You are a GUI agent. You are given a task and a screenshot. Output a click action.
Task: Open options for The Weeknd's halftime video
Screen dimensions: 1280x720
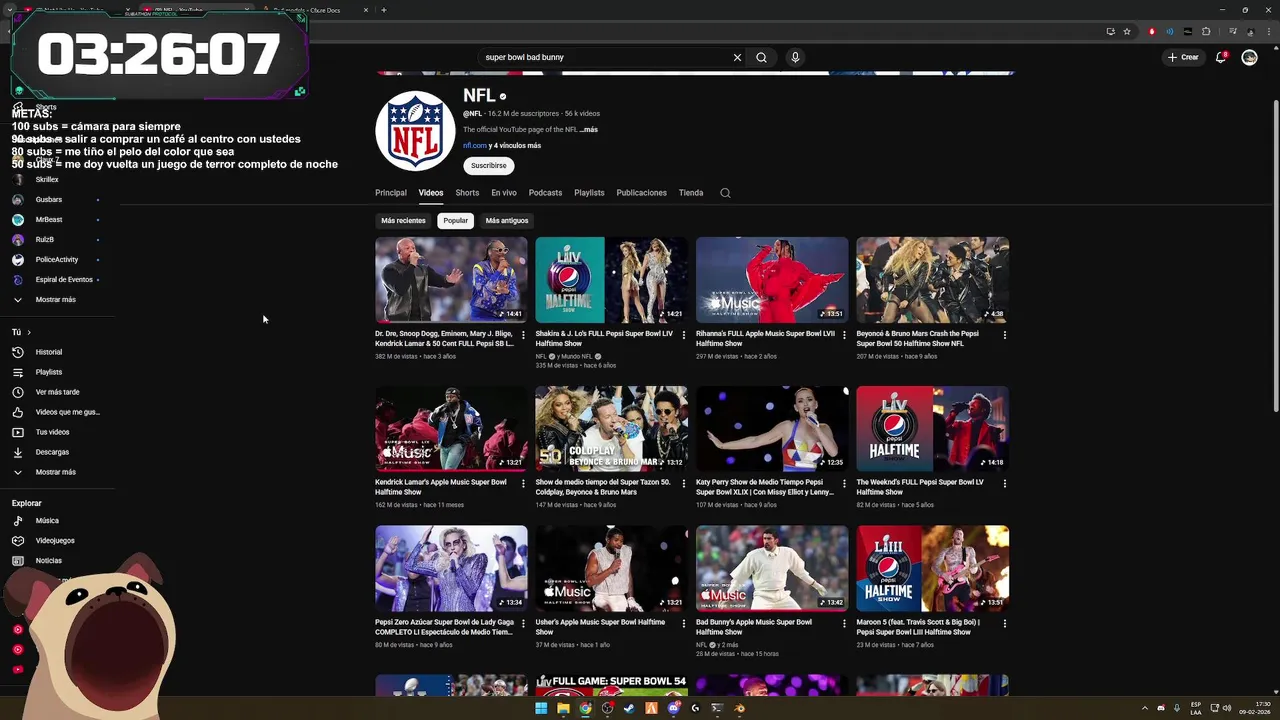[1005, 484]
